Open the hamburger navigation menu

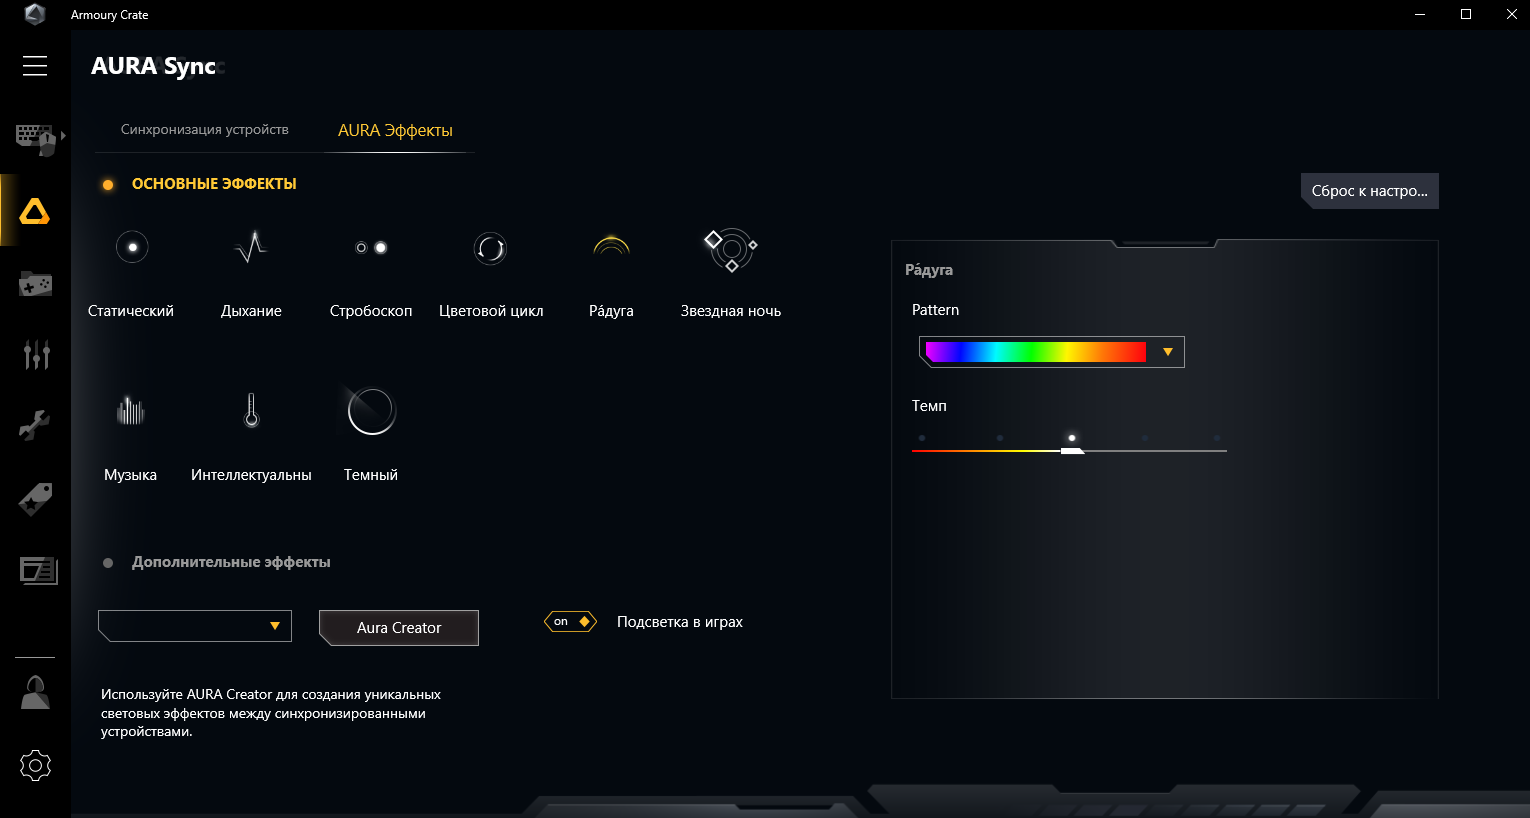pyautogui.click(x=35, y=66)
